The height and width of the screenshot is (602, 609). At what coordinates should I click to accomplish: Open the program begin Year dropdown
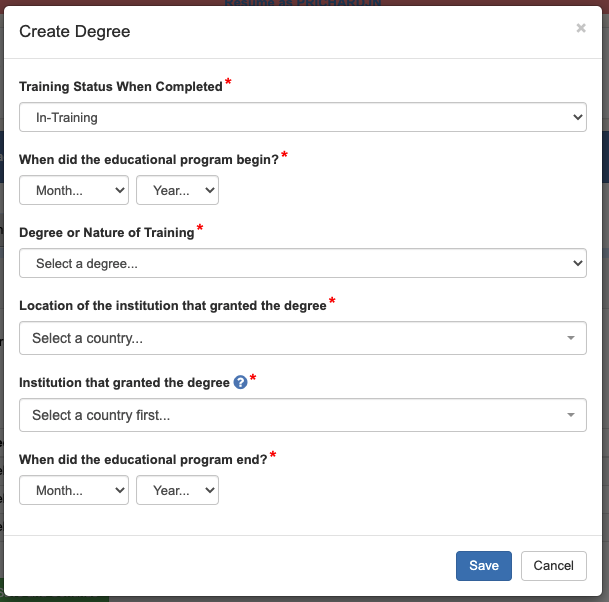pos(177,190)
